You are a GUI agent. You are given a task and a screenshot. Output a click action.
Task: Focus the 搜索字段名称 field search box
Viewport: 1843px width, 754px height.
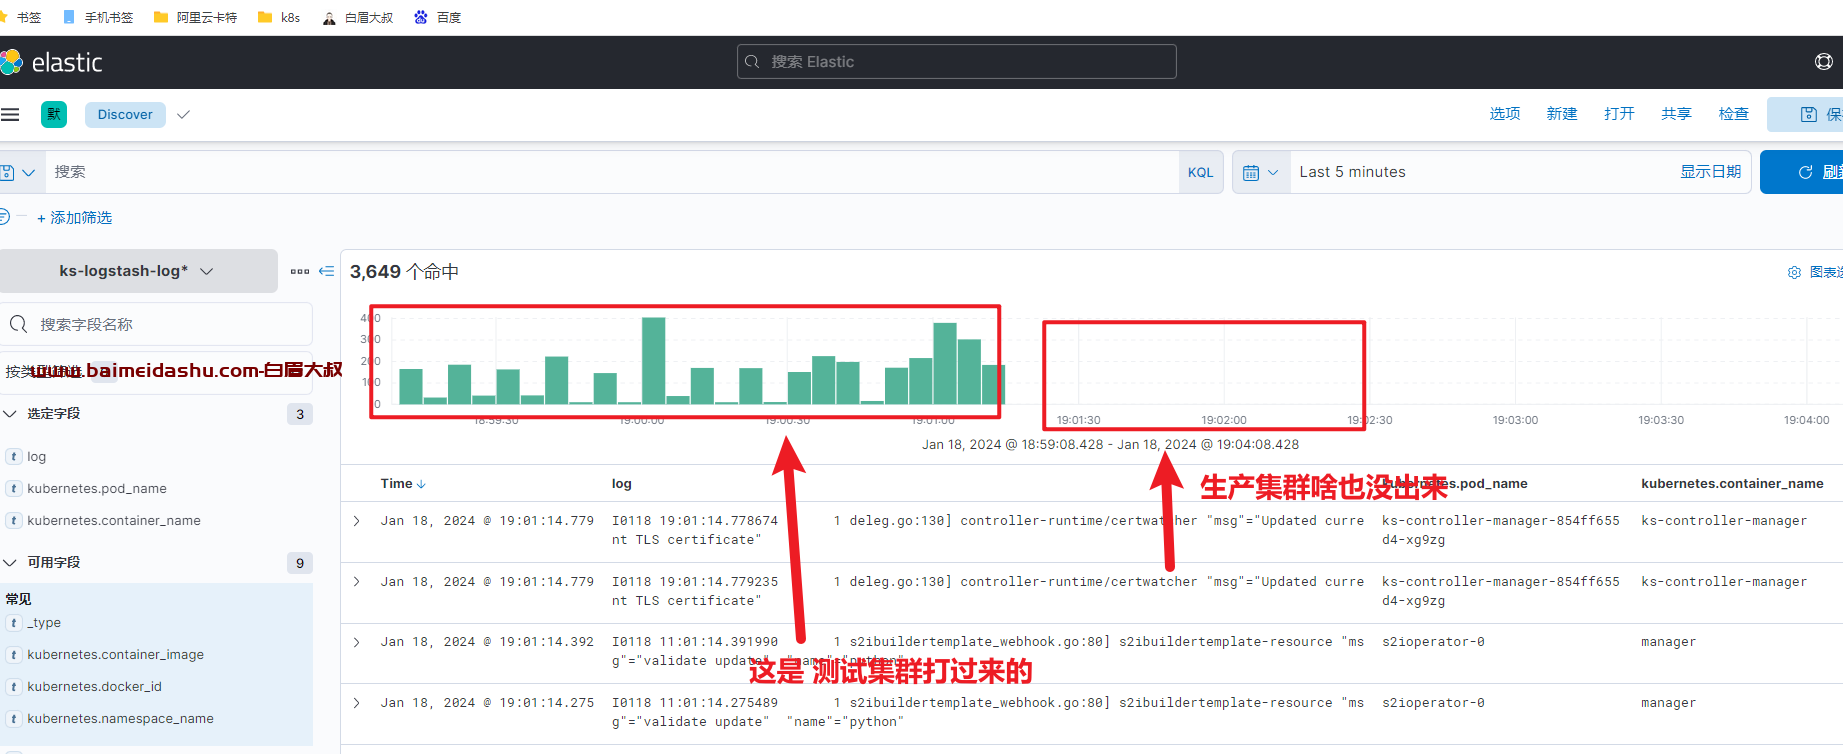point(156,324)
